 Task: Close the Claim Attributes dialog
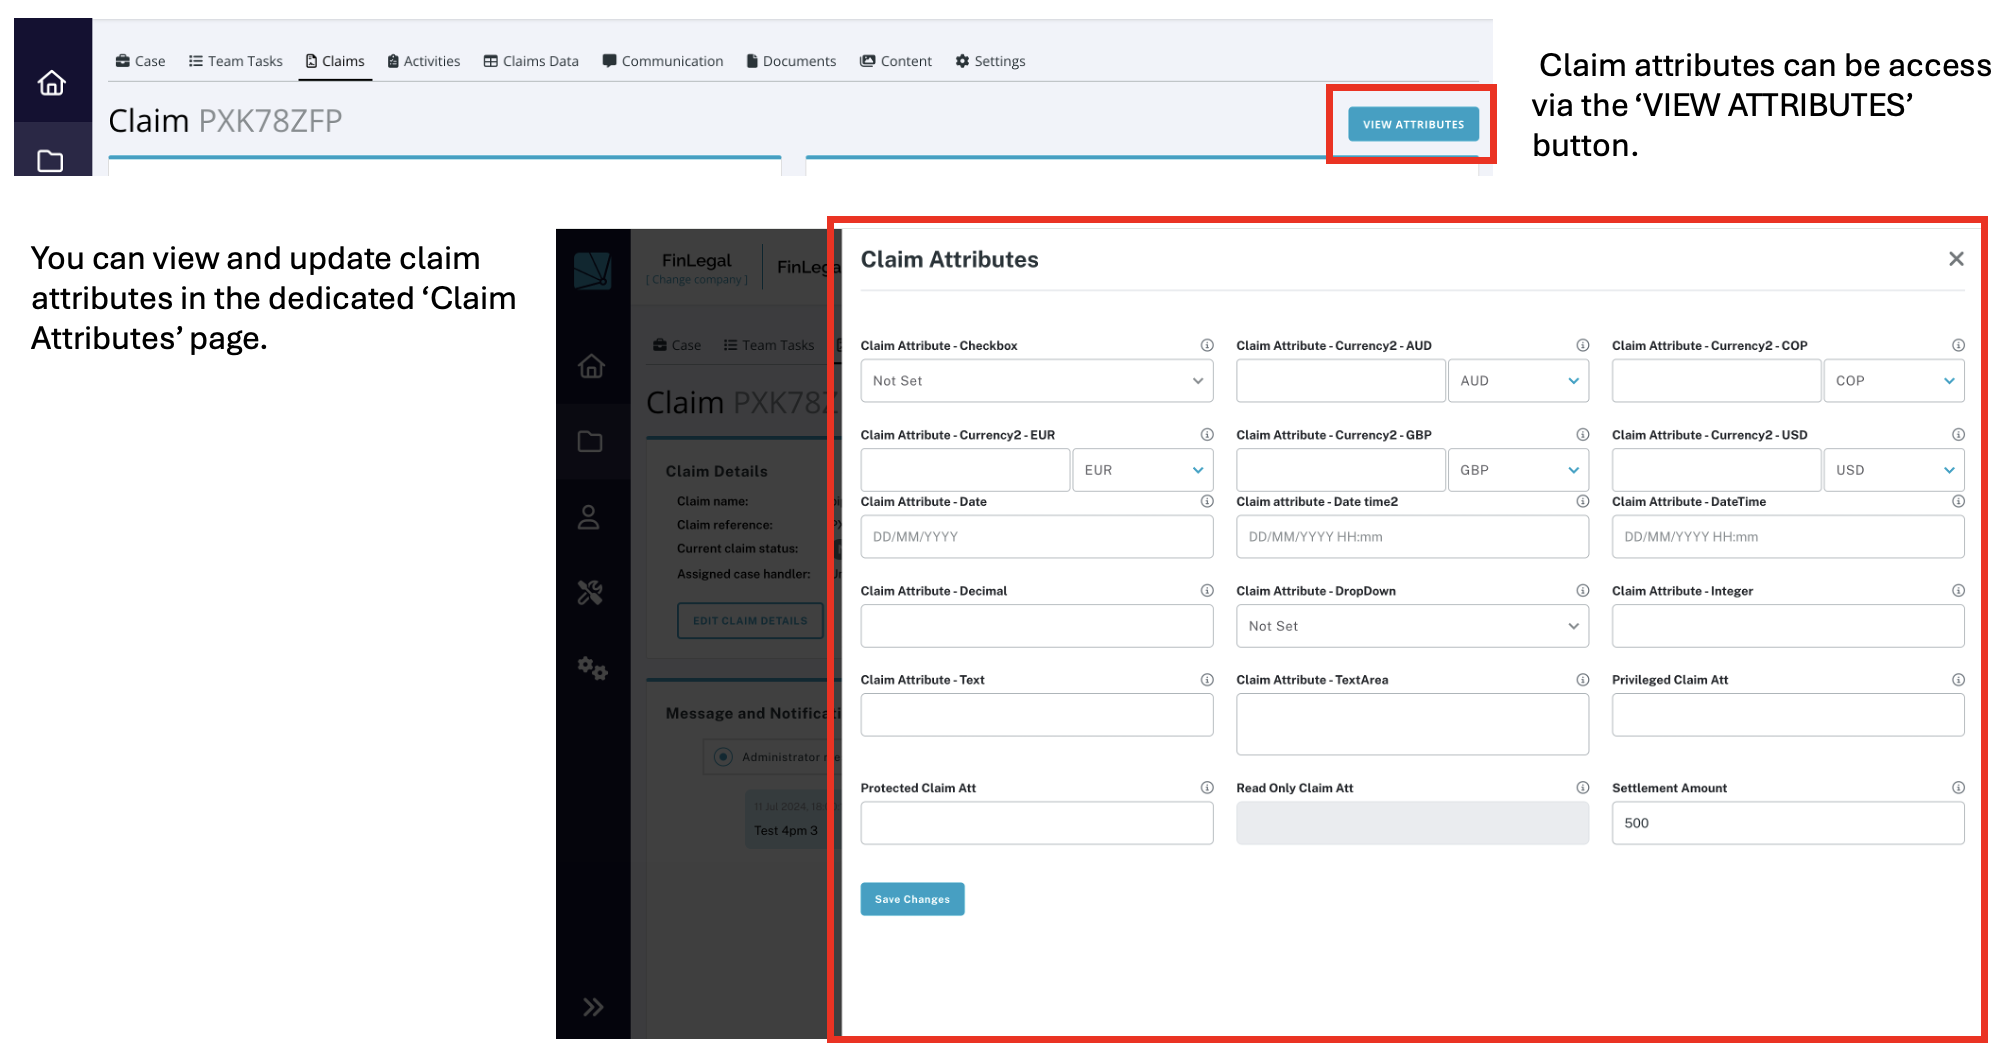(x=1956, y=259)
